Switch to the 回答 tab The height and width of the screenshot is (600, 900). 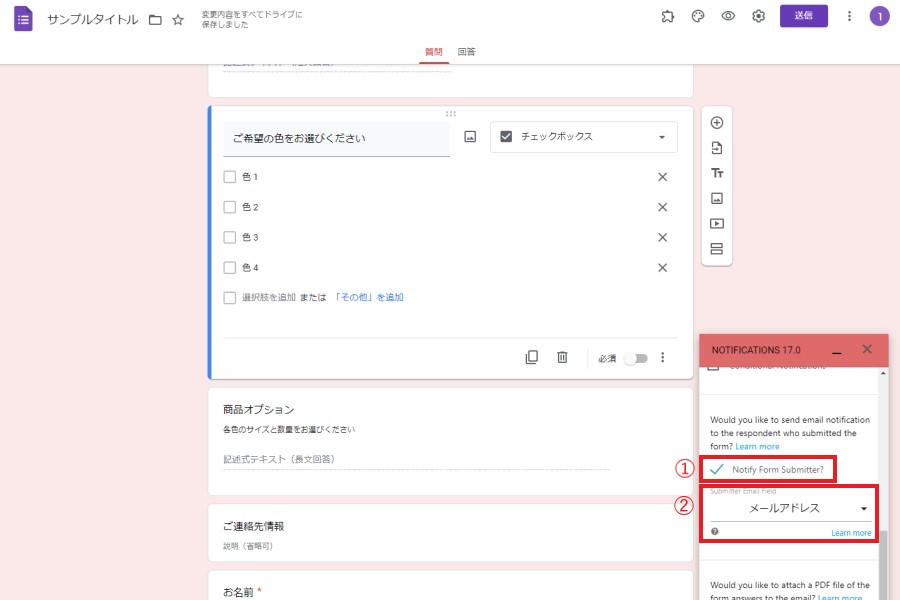click(x=466, y=51)
